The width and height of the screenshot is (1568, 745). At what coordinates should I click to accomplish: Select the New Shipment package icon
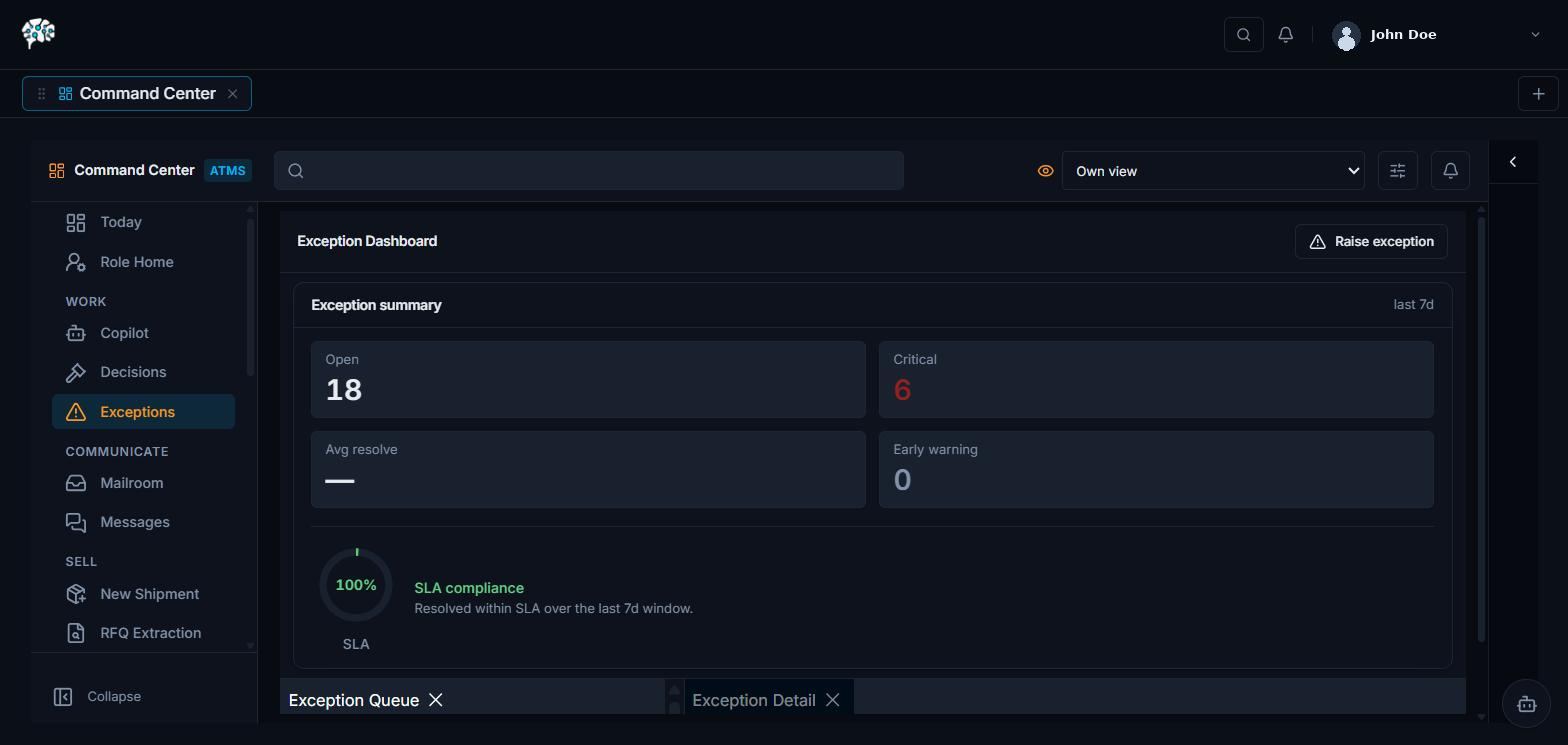tap(76, 594)
